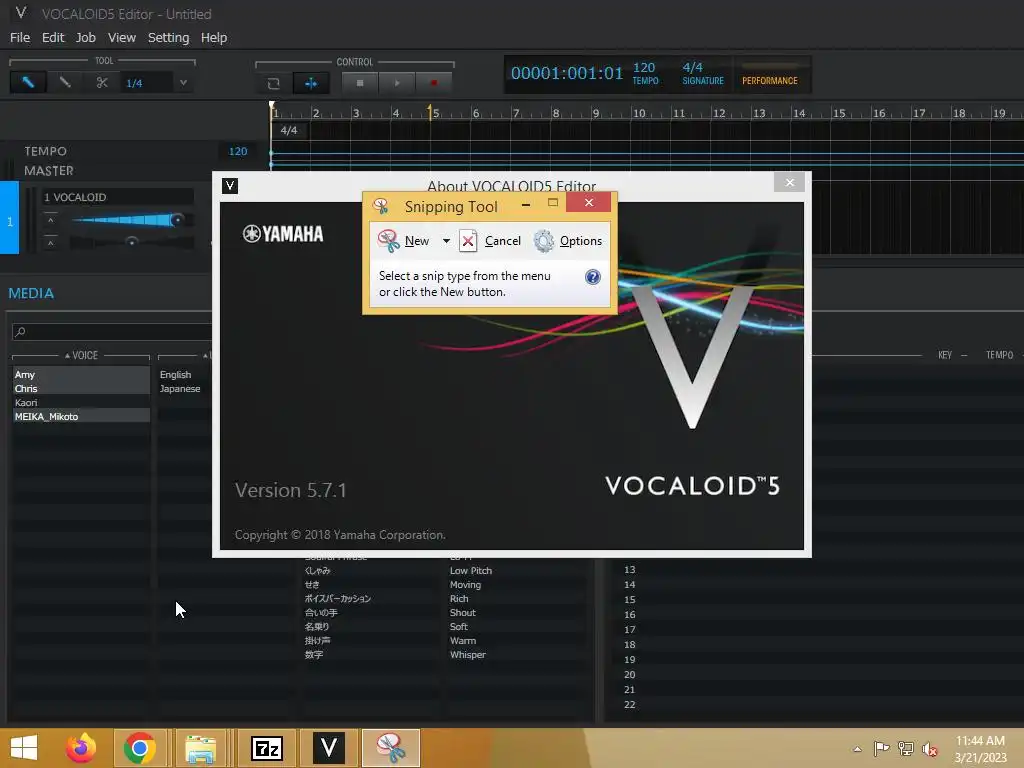This screenshot has height=768, width=1024.
Task: Click bar 10 on the timeline ruler
Action: point(639,113)
